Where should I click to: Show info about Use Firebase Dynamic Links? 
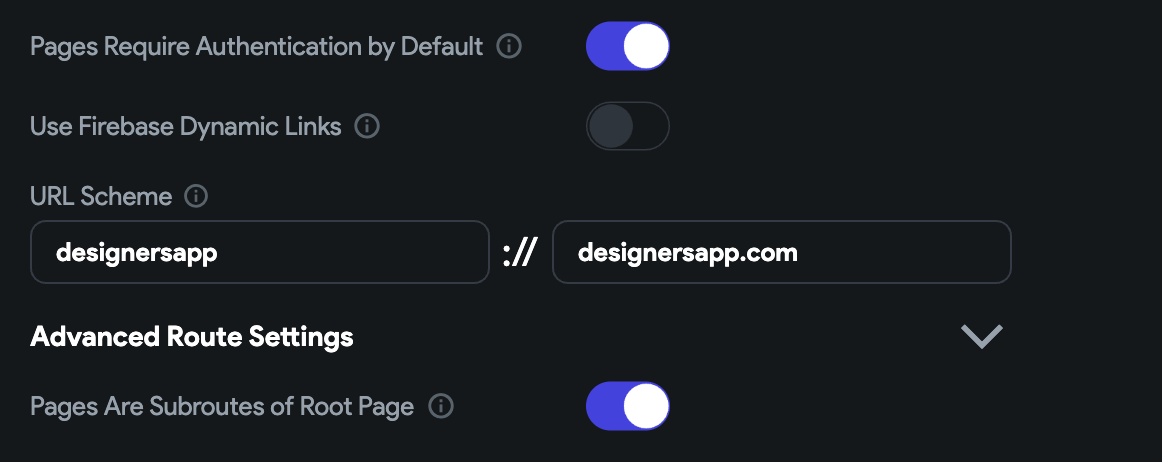(367, 126)
